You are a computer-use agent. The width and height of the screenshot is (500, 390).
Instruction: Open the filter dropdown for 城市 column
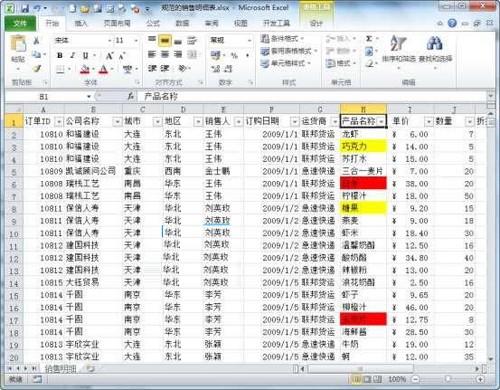[x=157, y=122]
